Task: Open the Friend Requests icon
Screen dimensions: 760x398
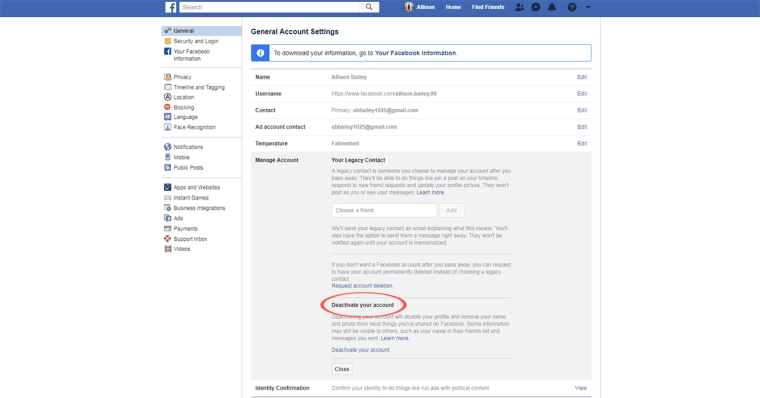Action: coord(519,7)
